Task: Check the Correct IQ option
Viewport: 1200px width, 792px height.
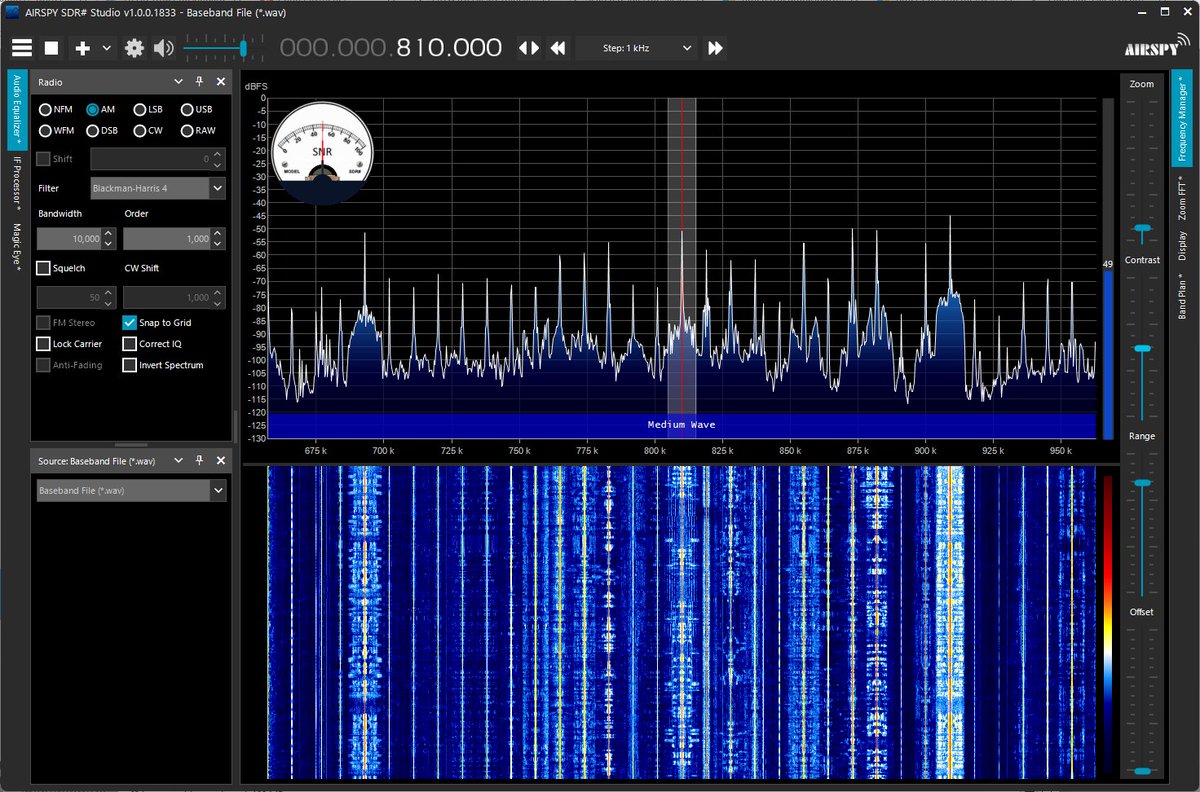Action: pos(130,343)
